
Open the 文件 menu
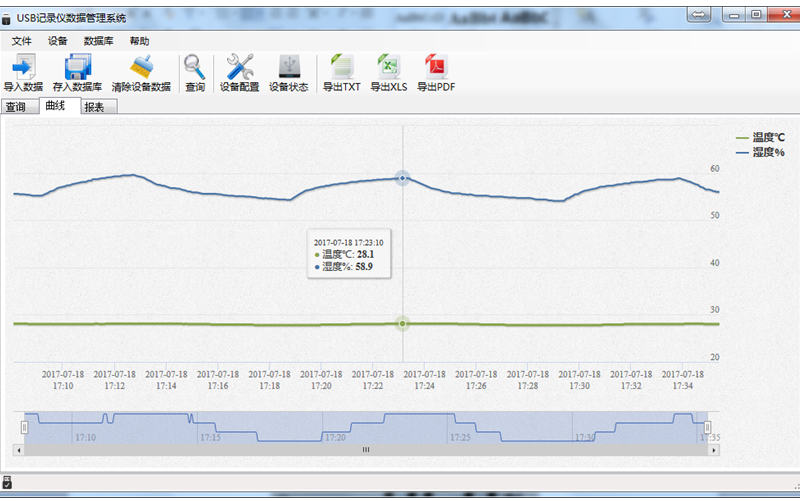(x=22, y=41)
